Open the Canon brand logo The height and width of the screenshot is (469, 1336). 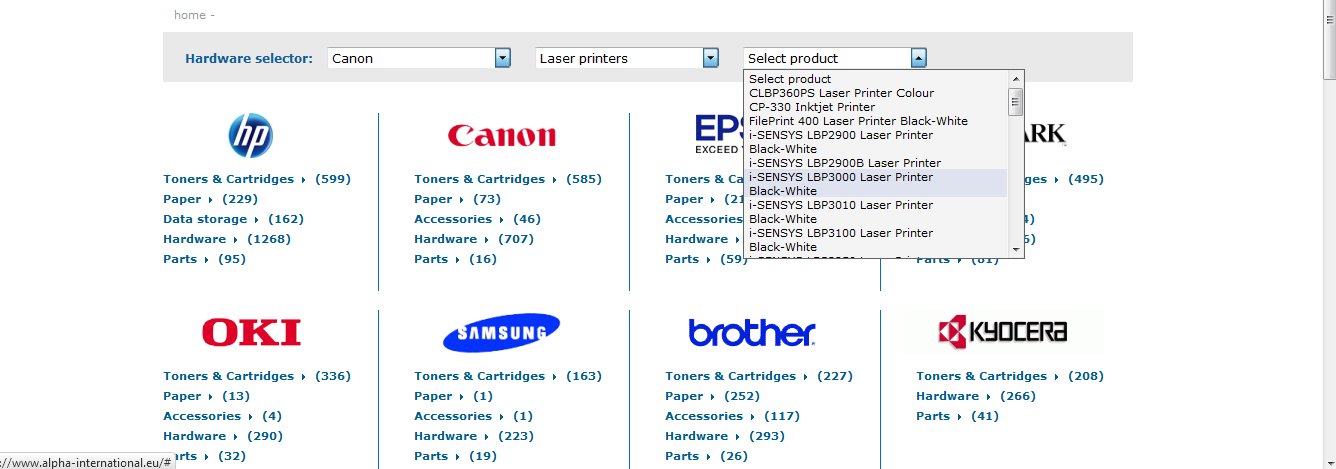(x=502, y=136)
